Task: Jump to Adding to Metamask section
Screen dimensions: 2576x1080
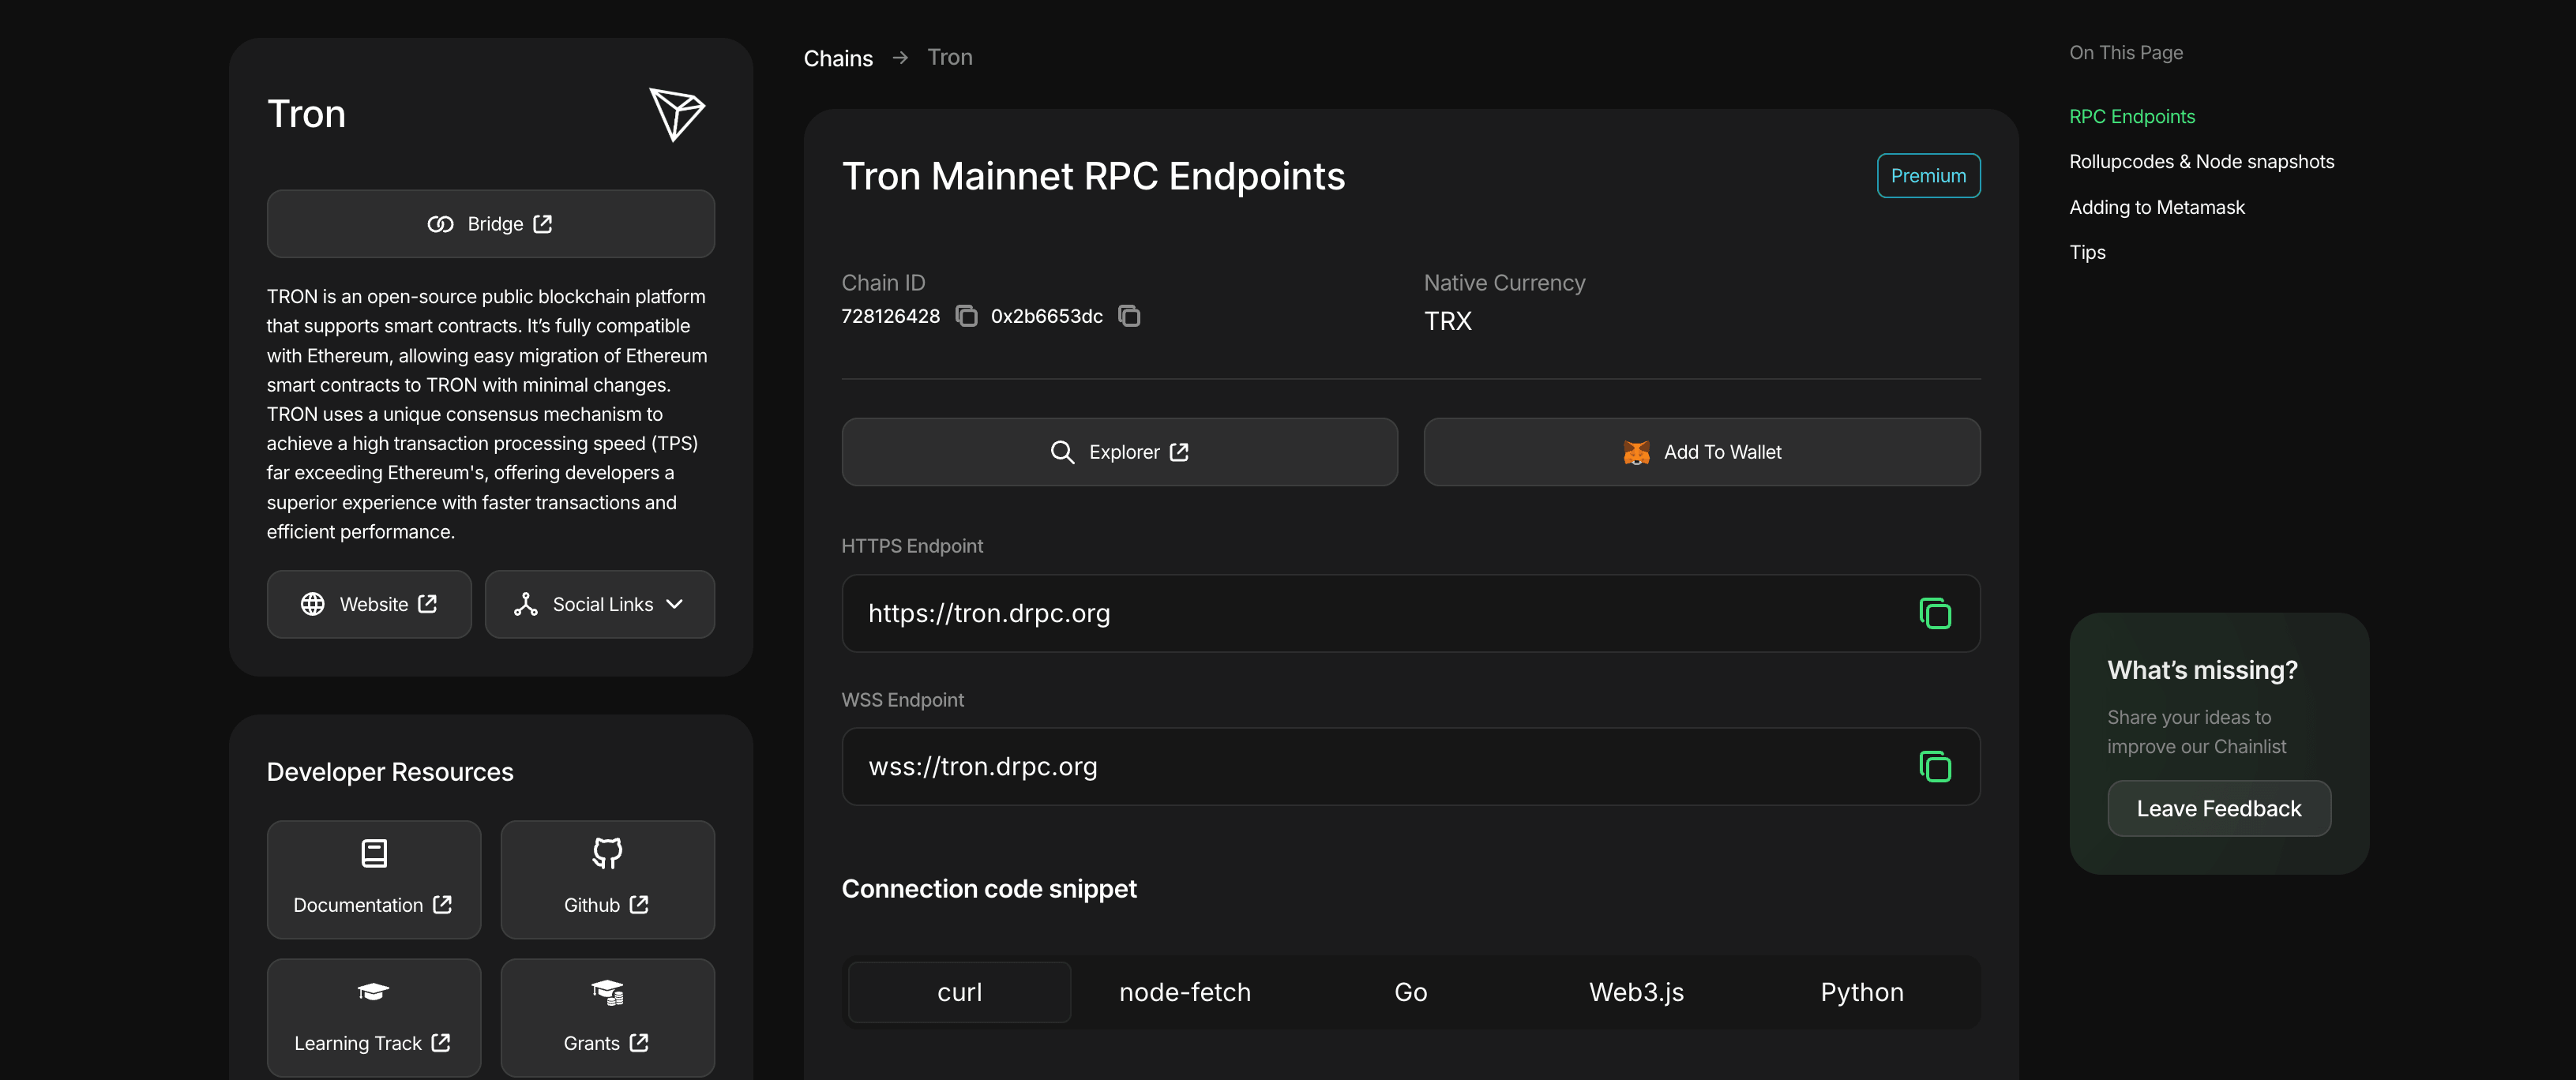Action: 2156,207
